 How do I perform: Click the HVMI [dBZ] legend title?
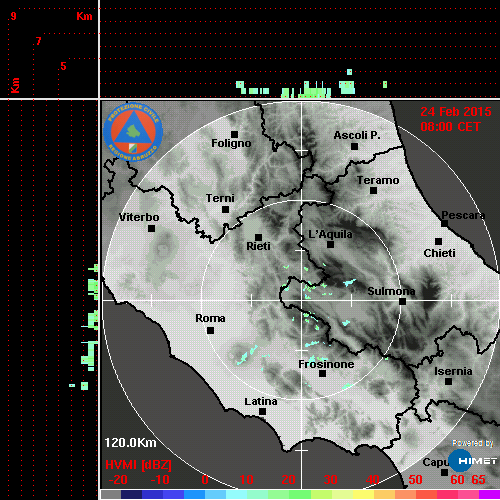click(x=138, y=465)
